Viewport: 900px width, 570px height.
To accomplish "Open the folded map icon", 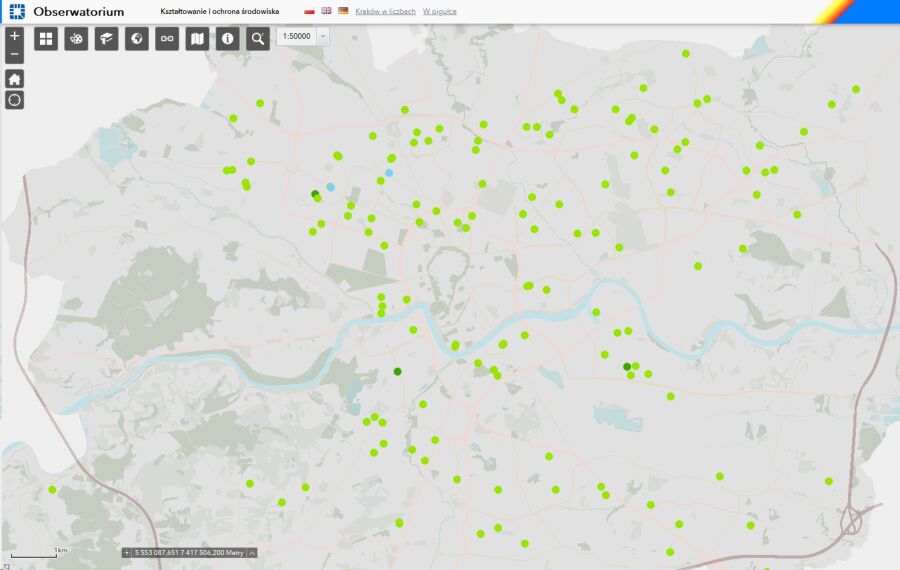I will pyautogui.click(x=198, y=39).
